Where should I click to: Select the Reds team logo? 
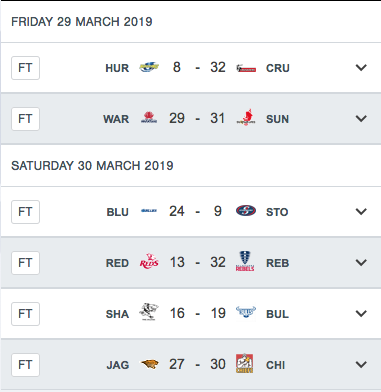tap(149, 262)
